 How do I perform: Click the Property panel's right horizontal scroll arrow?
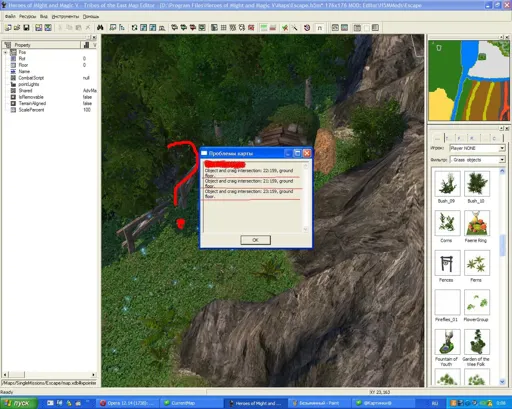pos(93,375)
